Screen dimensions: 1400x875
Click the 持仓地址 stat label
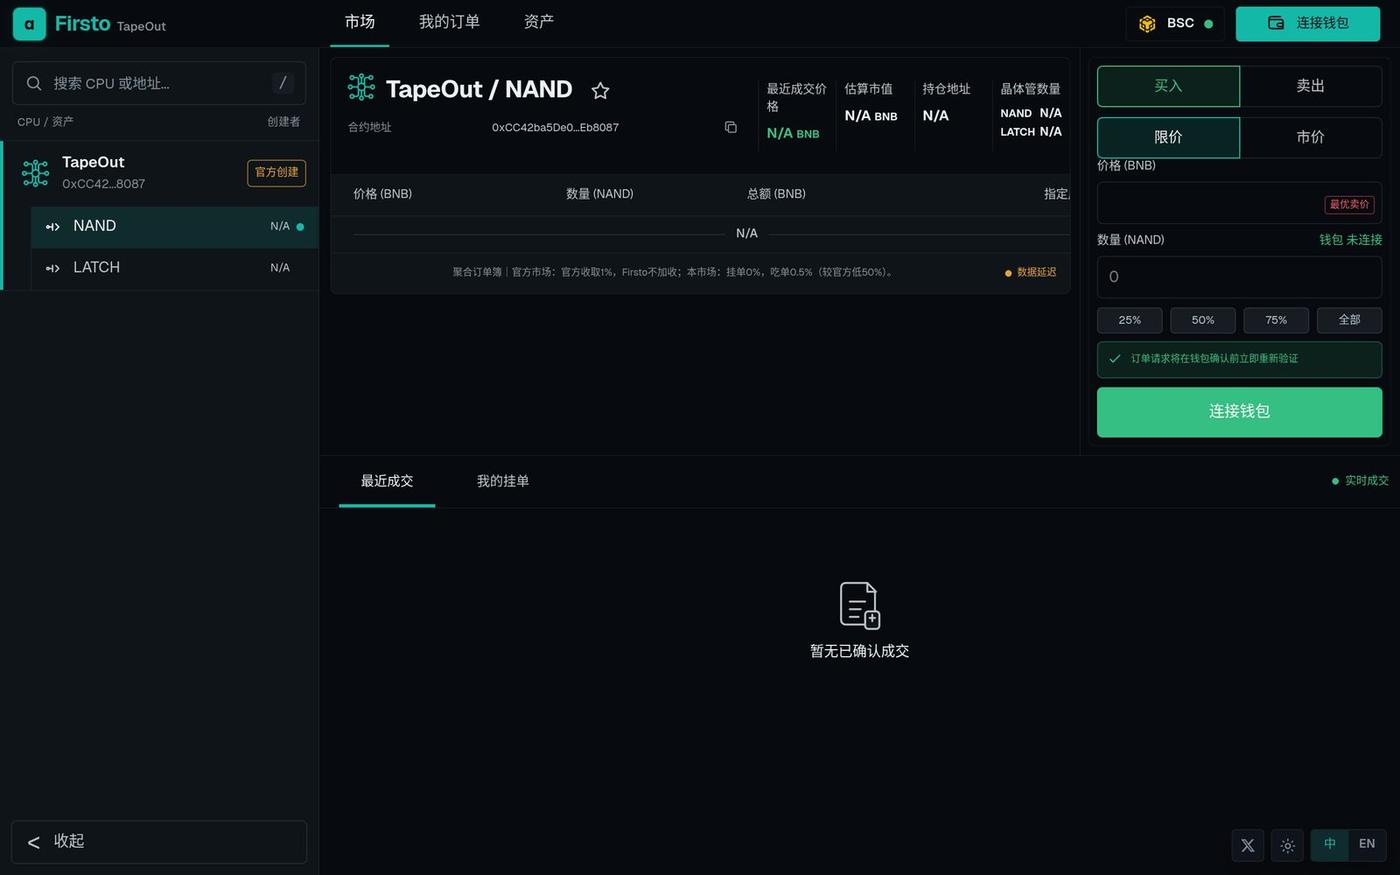947,89
